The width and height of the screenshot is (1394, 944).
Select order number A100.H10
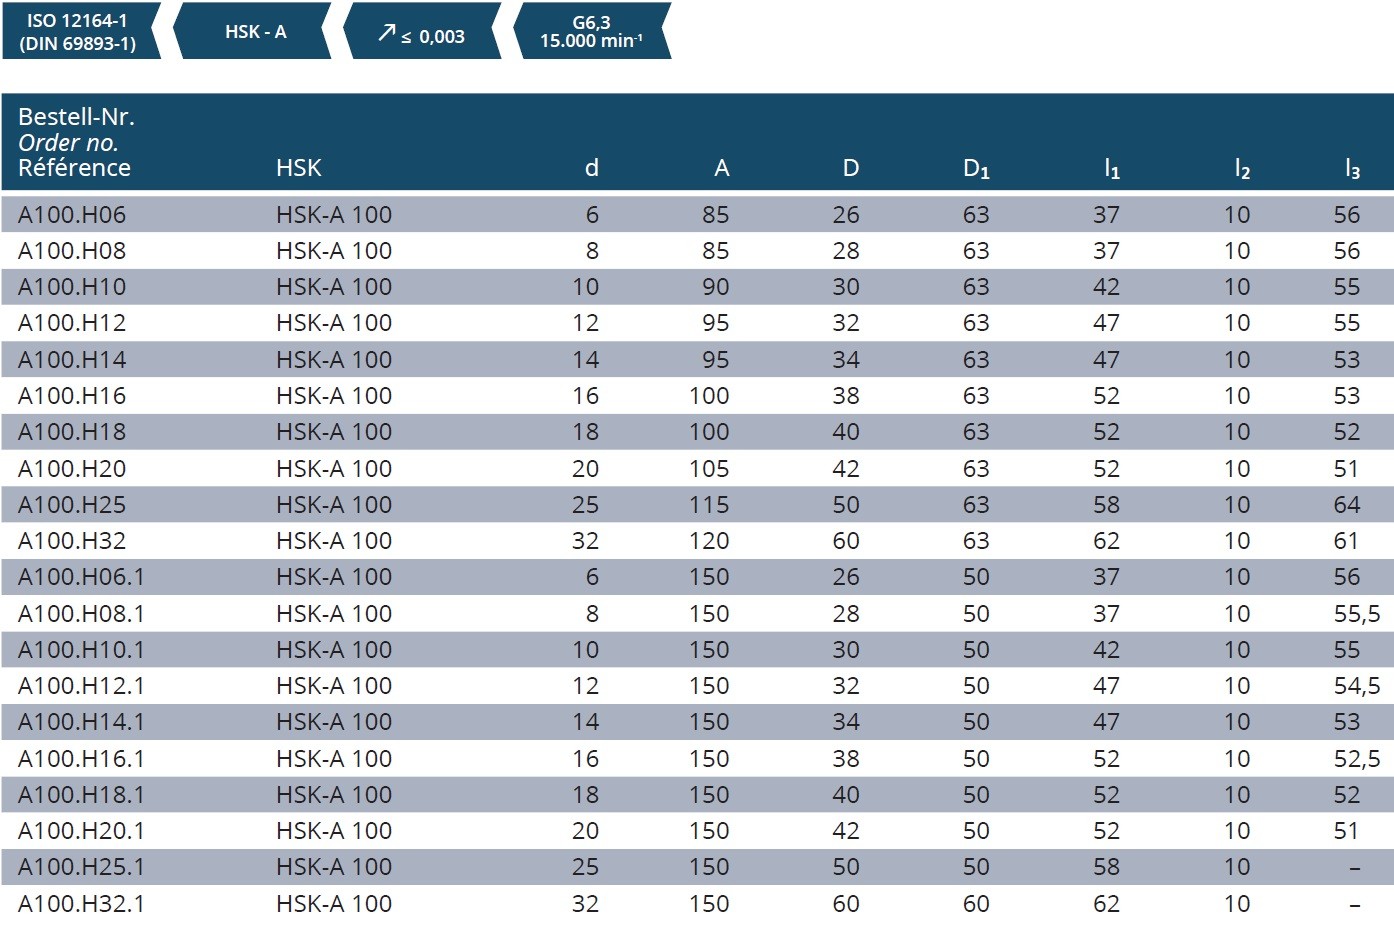tap(72, 287)
